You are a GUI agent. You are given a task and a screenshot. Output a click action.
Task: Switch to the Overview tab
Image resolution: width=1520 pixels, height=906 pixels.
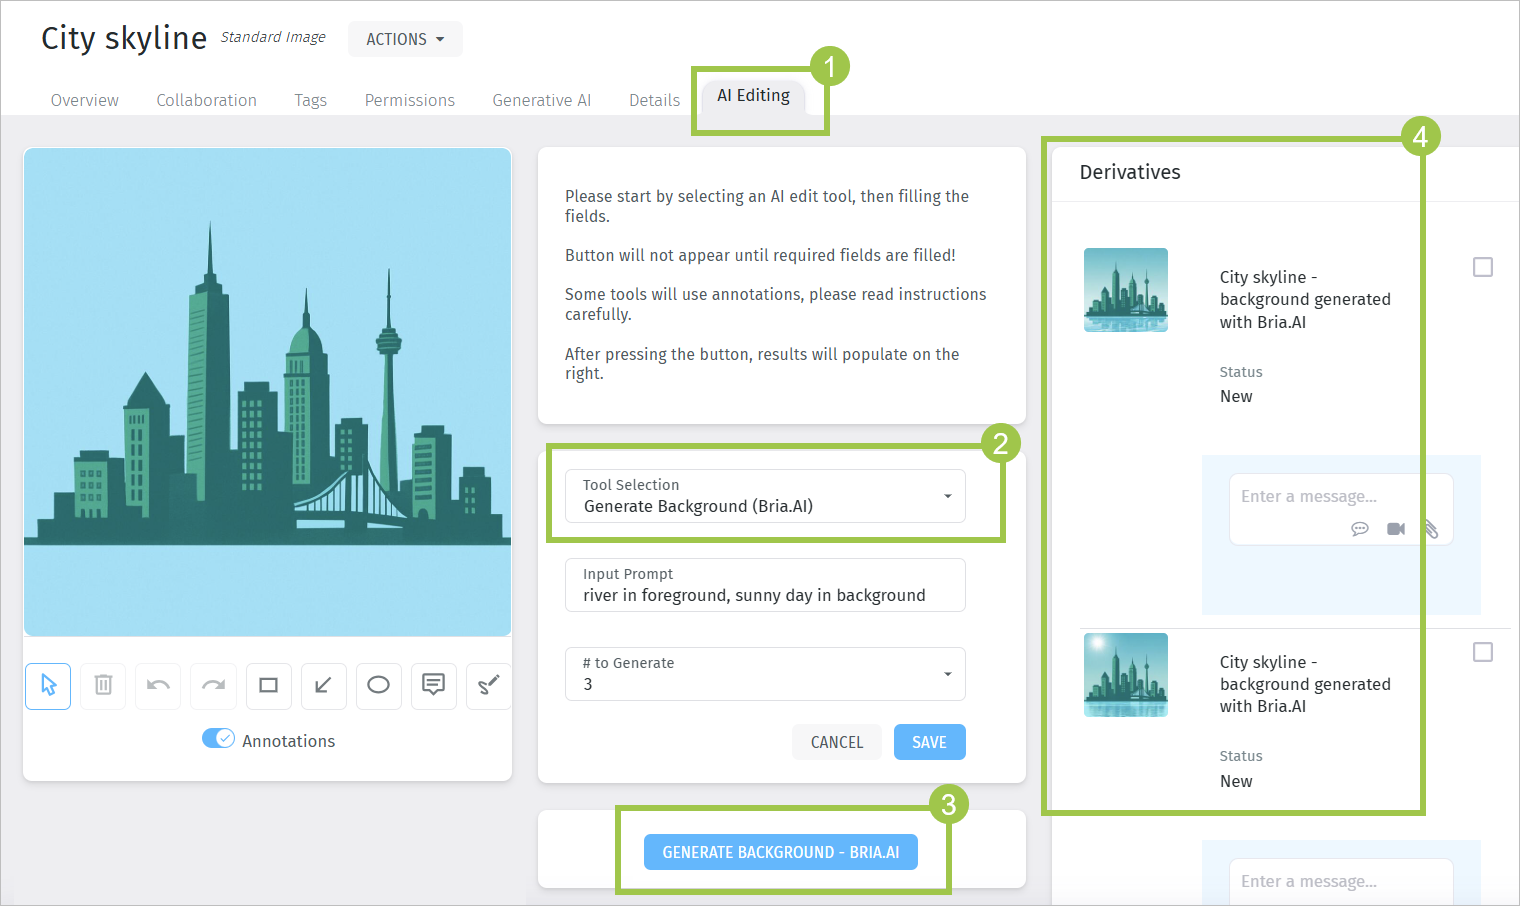85,100
